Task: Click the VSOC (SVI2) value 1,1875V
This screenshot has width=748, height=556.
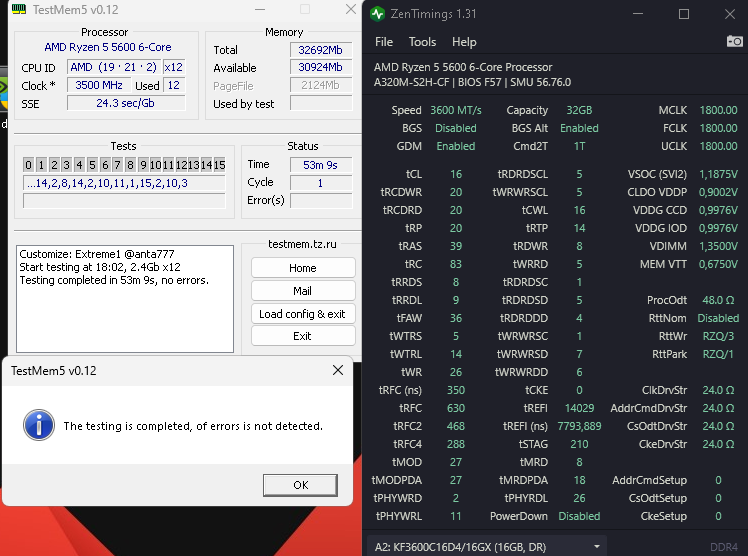Action: 718,174
